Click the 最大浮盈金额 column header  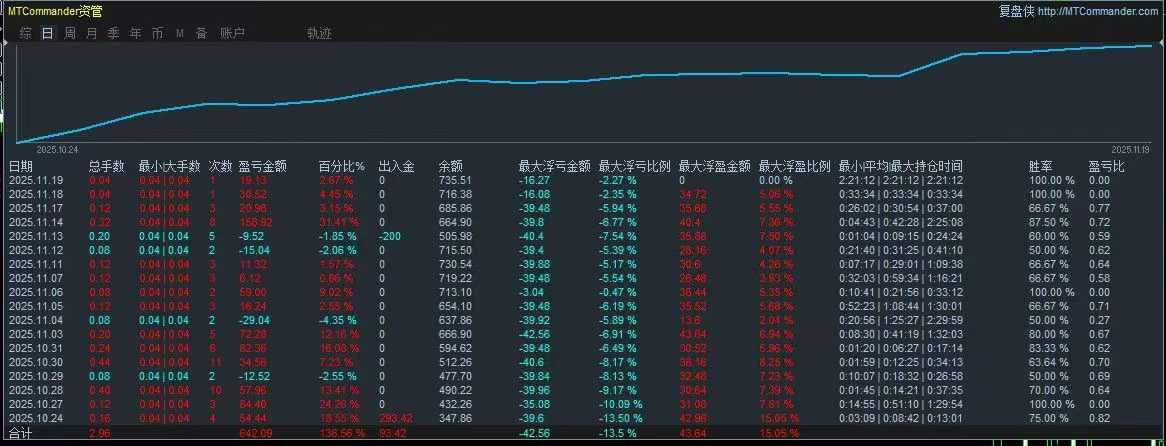click(x=715, y=167)
